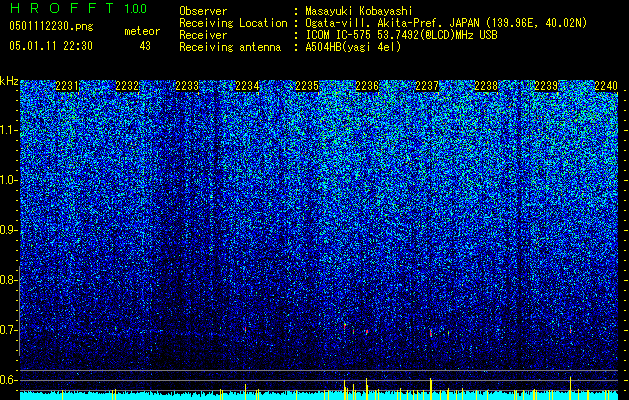
Task: Click the 1.1 frequency axis label
Action: click(8, 130)
